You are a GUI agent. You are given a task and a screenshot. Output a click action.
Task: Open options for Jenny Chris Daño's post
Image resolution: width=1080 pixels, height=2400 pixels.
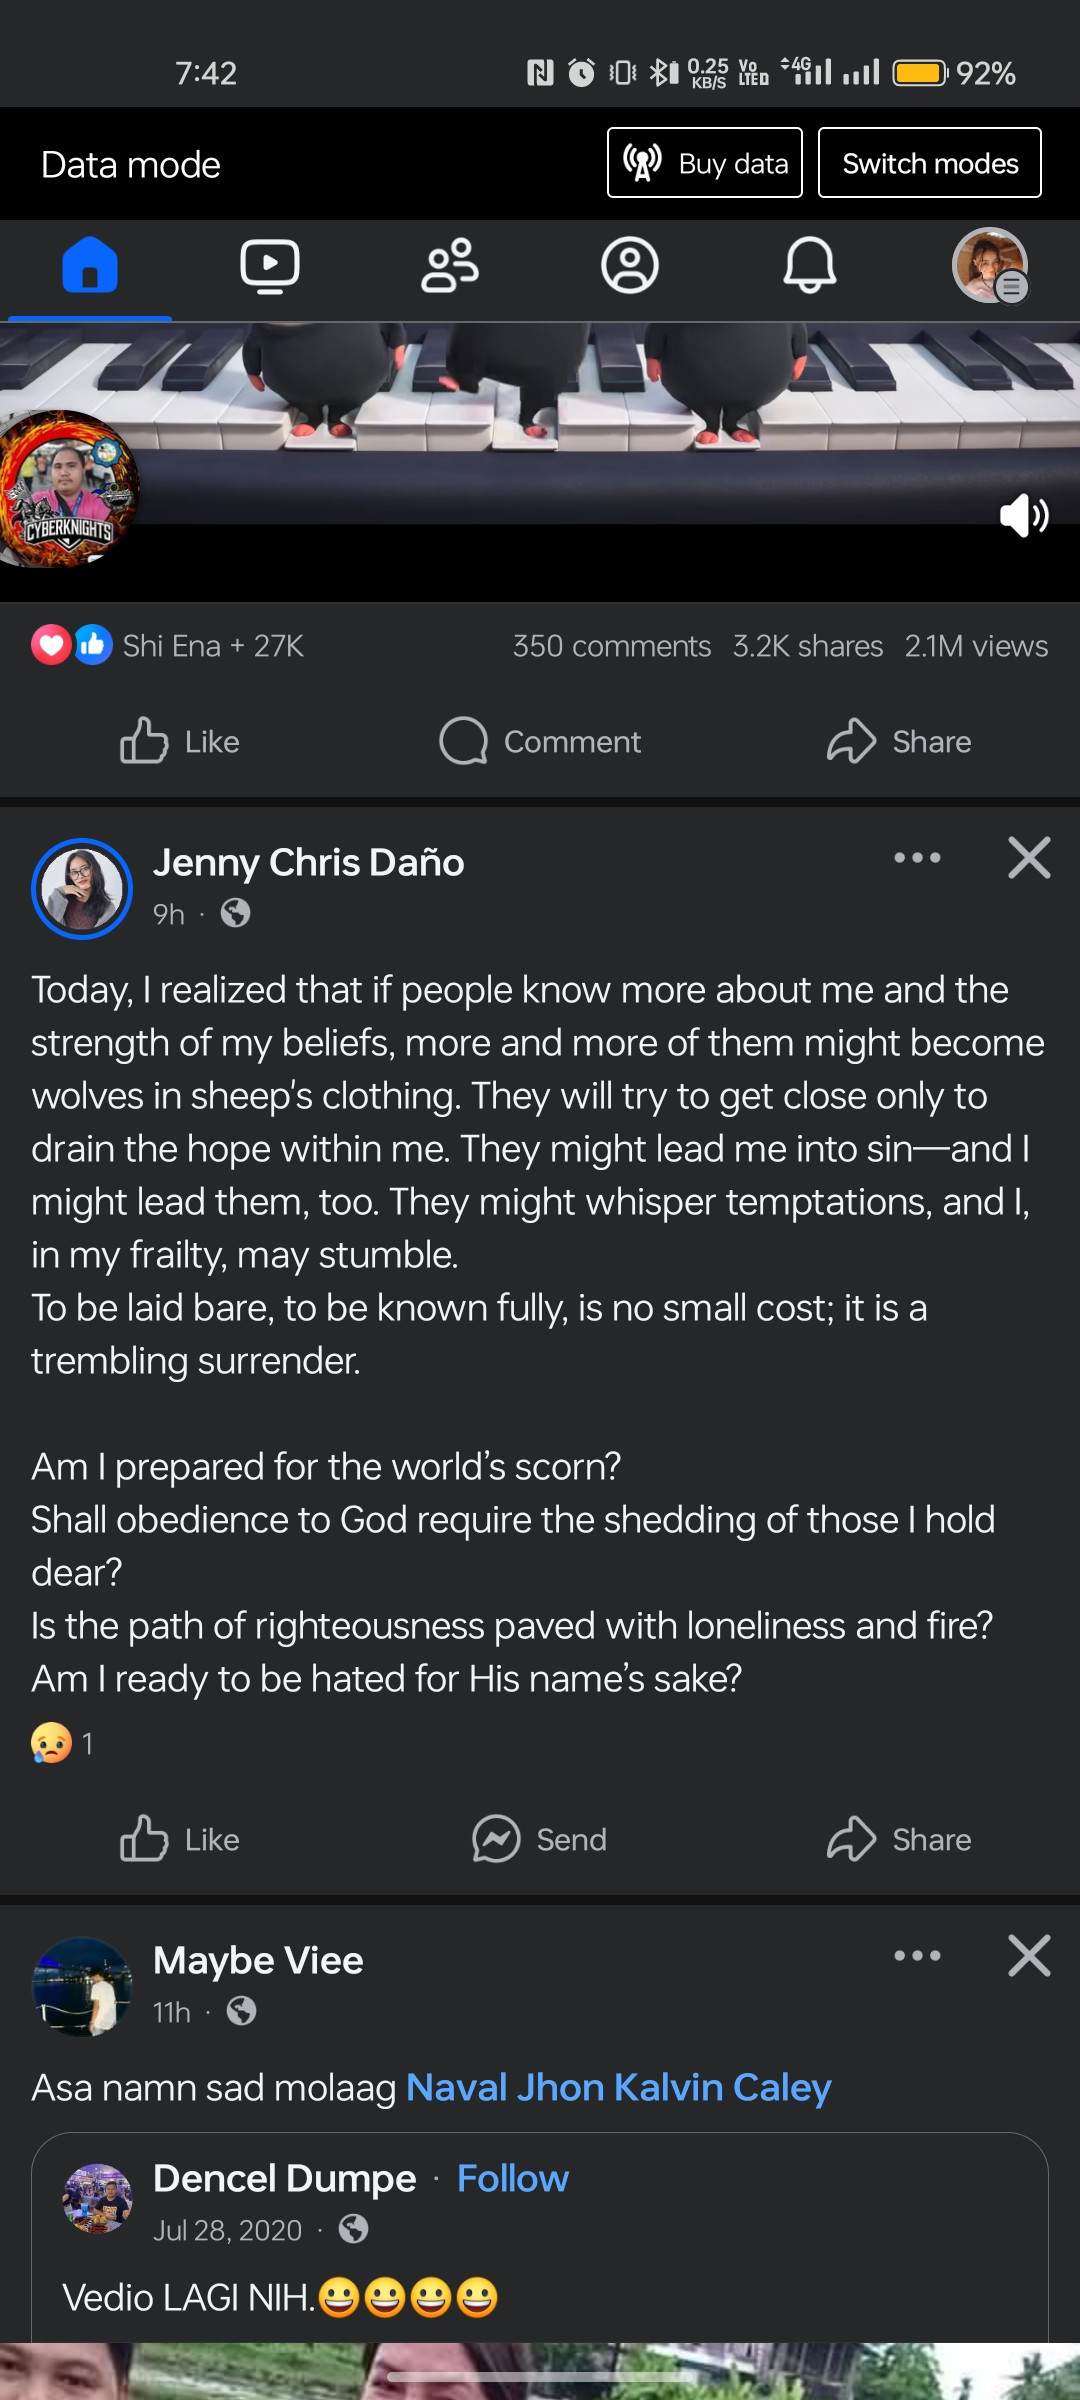pyautogui.click(x=917, y=858)
